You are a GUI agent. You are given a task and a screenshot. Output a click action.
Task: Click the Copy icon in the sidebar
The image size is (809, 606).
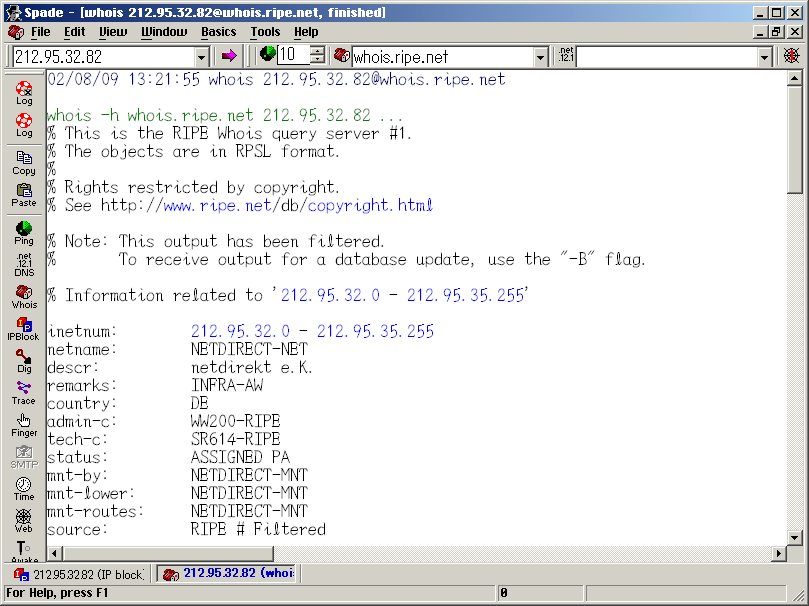tap(24, 163)
